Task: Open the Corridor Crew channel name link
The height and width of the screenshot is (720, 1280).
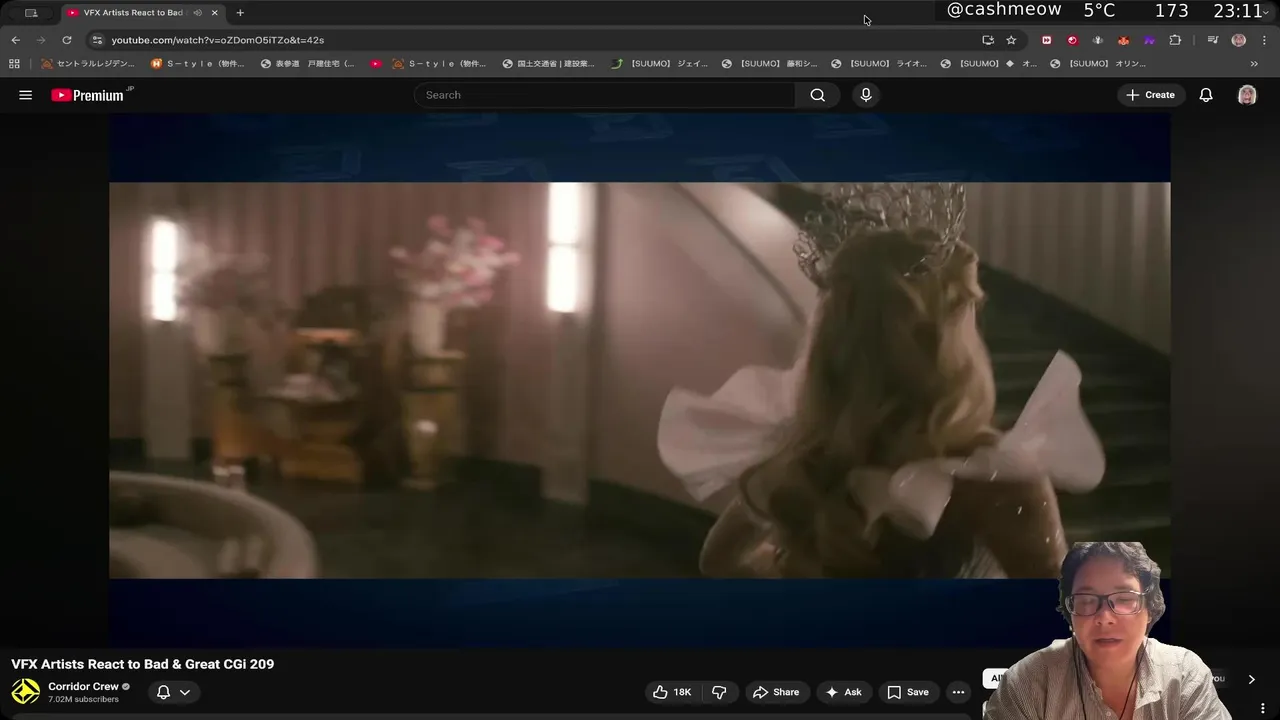Action: point(83,687)
